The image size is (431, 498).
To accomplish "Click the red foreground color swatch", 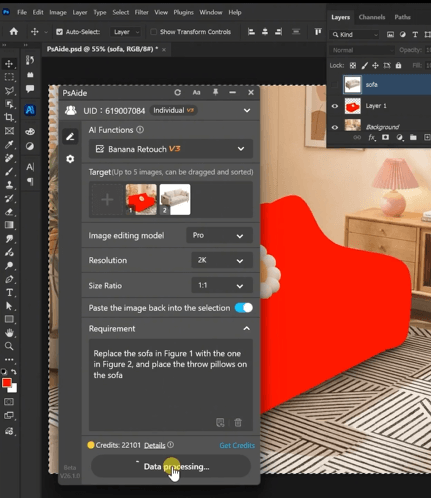I will click(x=6, y=383).
